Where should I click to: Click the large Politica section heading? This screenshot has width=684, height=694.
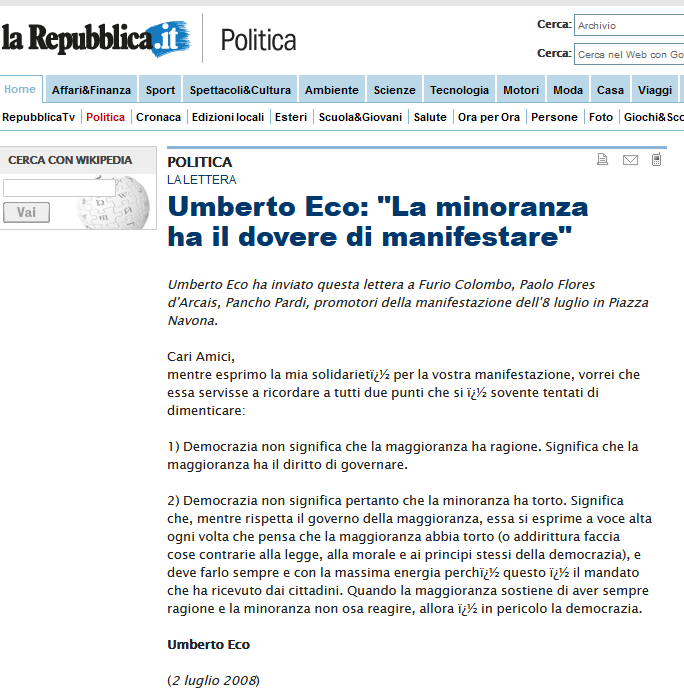tap(259, 40)
